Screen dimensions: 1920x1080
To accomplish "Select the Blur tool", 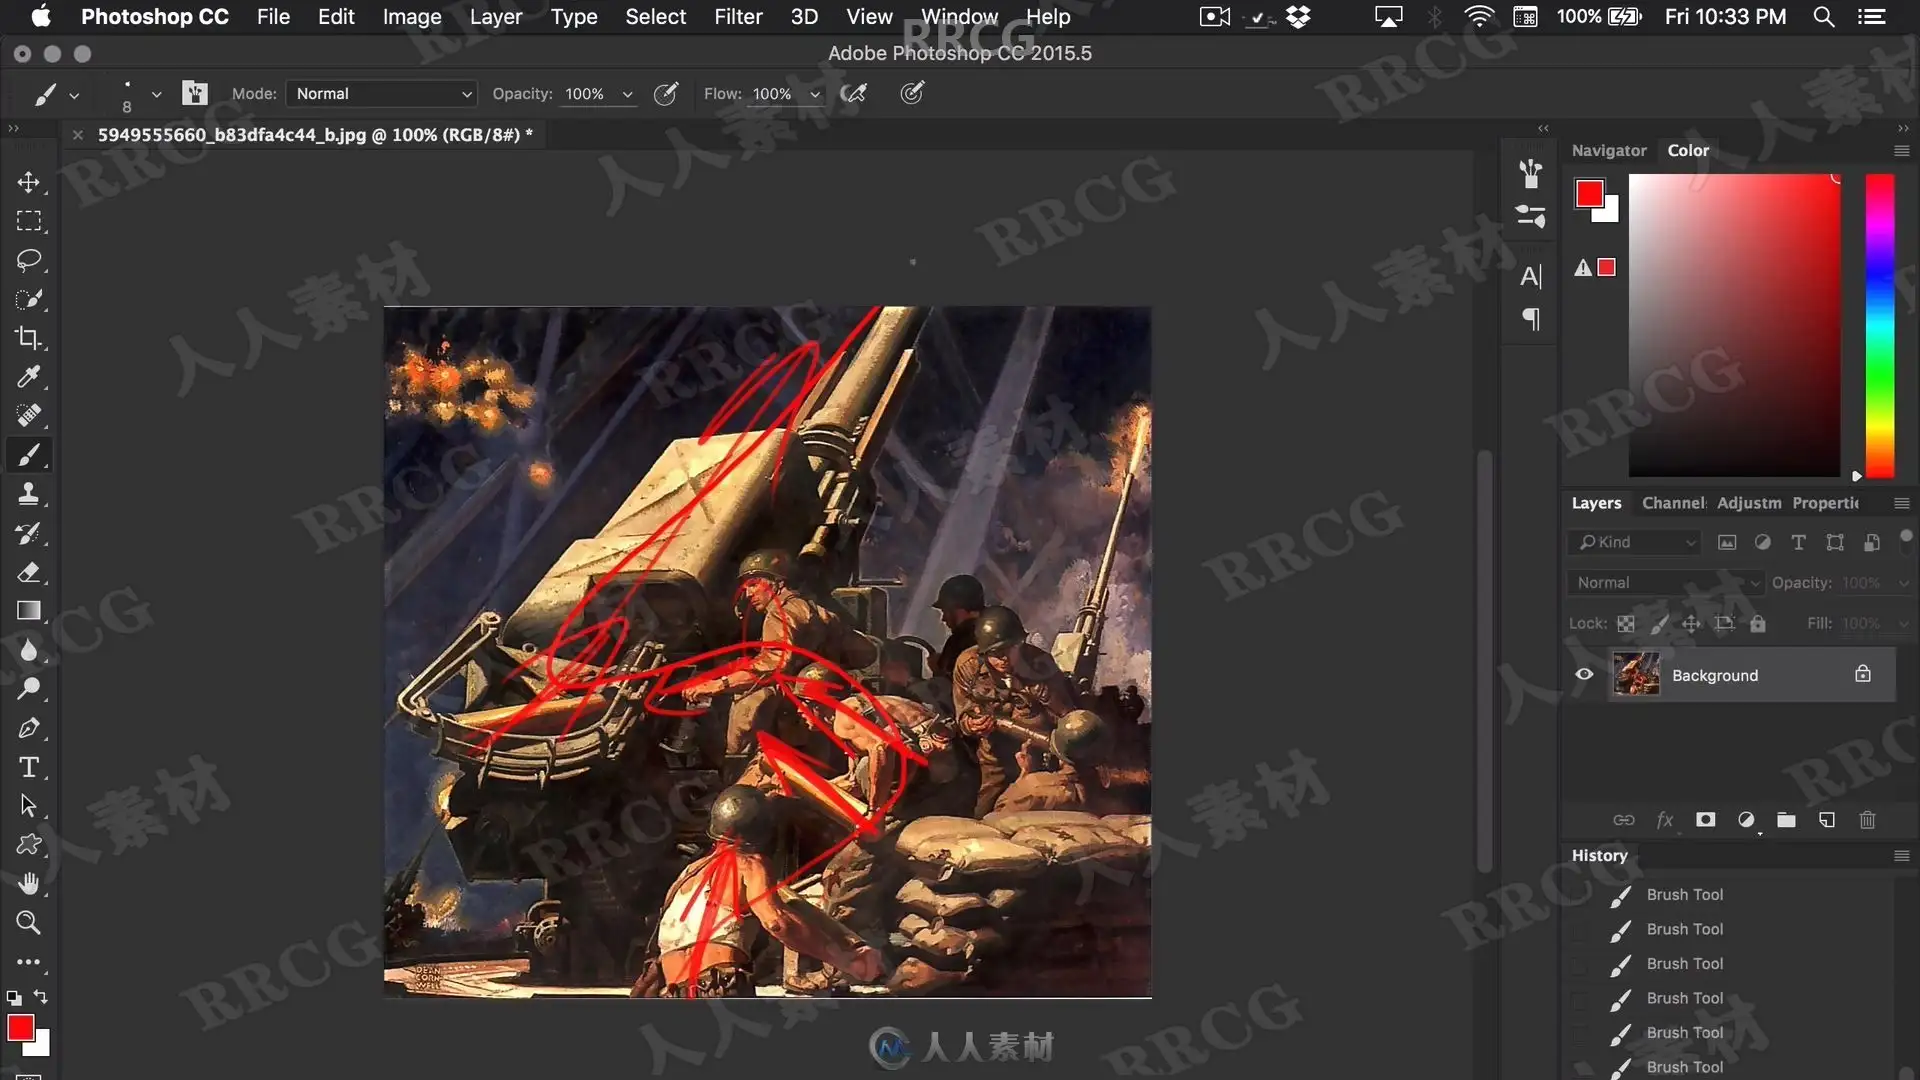I will point(28,650).
